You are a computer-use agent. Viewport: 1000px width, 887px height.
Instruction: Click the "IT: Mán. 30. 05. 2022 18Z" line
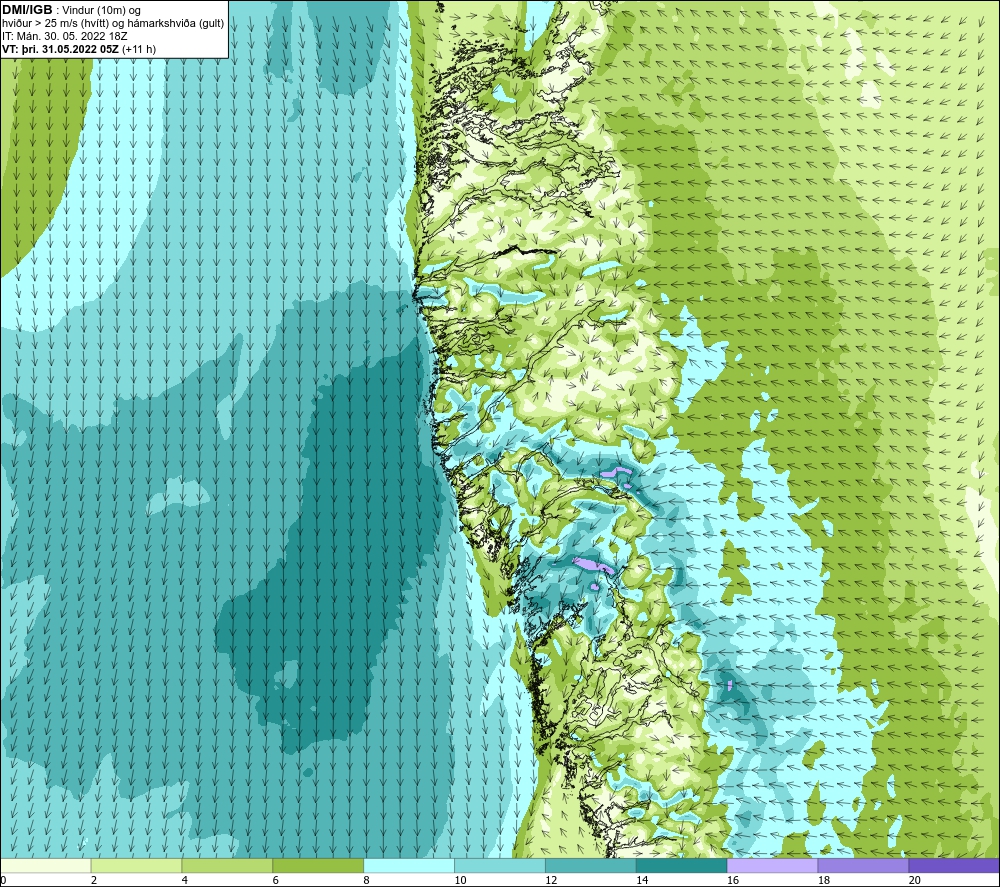[x=65, y=36]
